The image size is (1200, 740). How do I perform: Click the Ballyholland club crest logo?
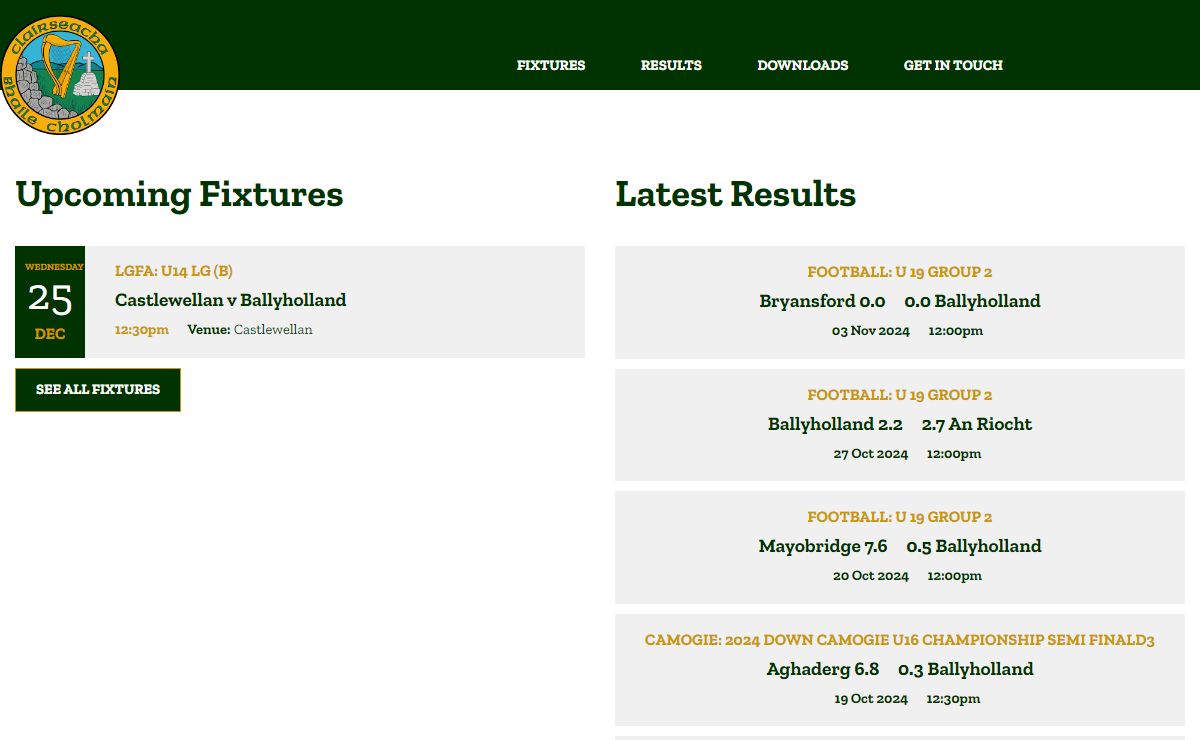60,76
